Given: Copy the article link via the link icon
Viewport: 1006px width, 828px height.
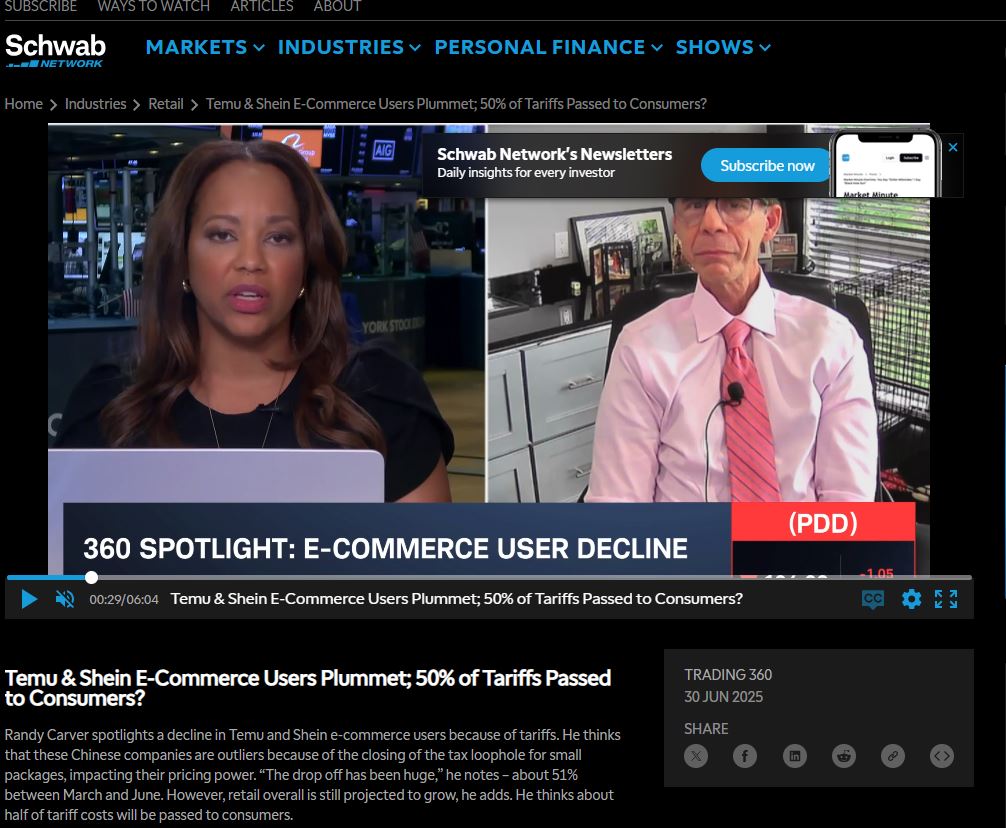Looking at the screenshot, I should point(892,756).
